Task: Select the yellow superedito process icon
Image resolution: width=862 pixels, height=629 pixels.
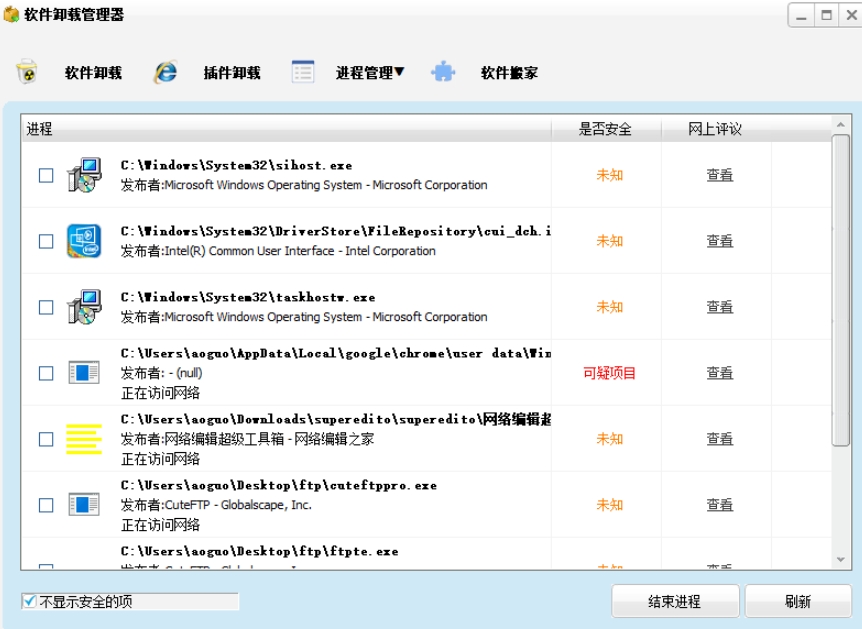Action: coord(84,439)
